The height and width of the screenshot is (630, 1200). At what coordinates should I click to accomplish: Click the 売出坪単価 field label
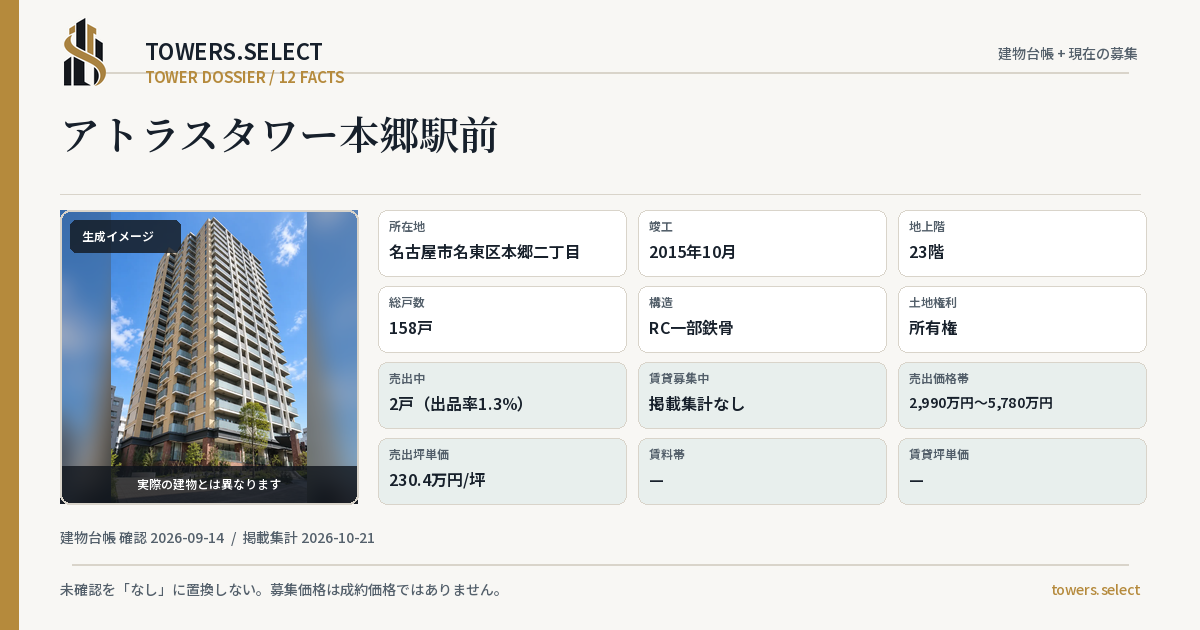click(419, 455)
